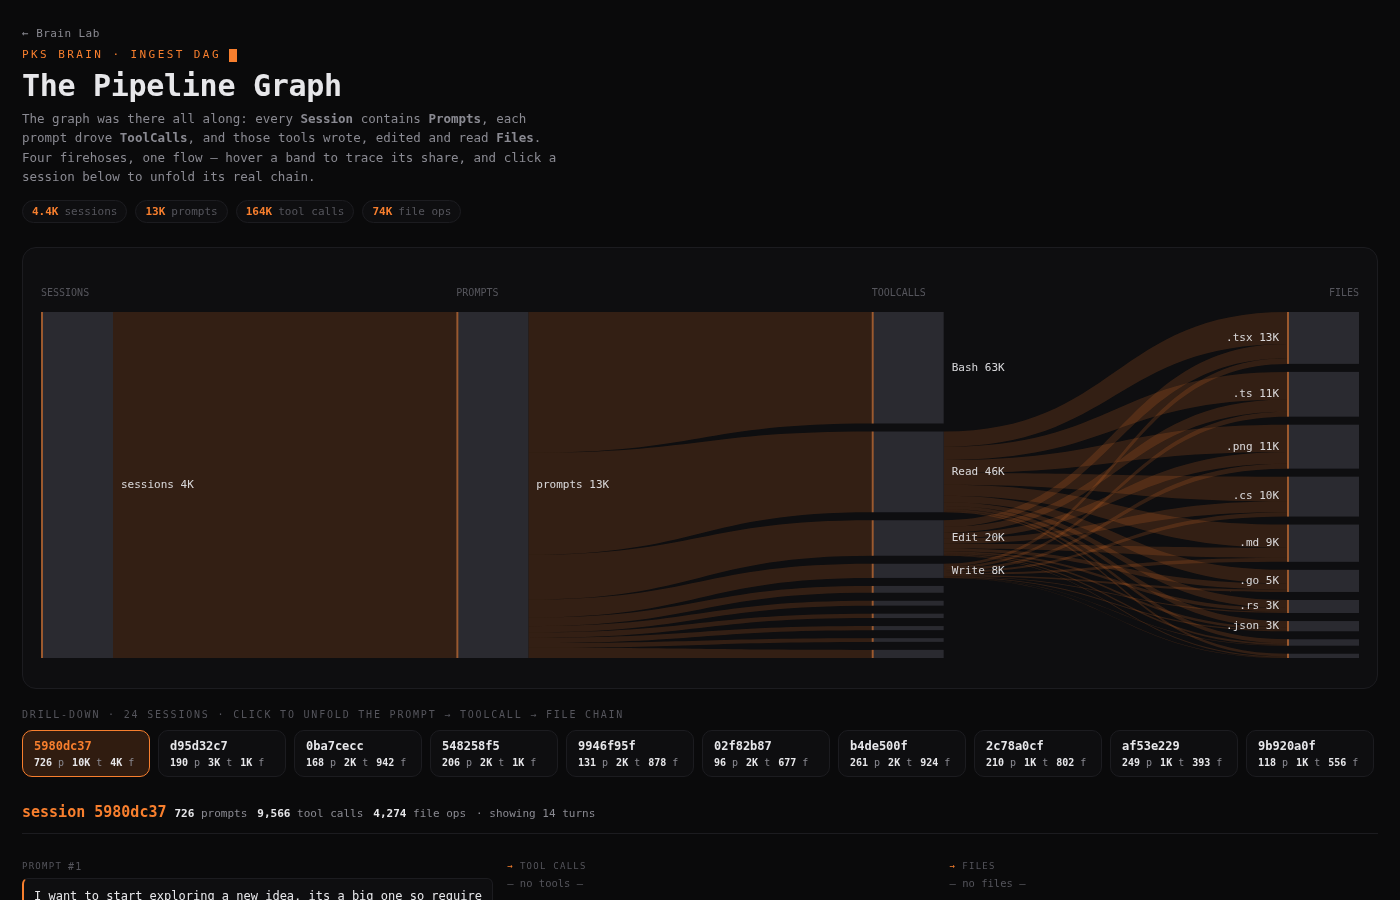Click the FILES column header in the graph
The height and width of the screenshot is (900, 1400).
tap(1344, 293)
